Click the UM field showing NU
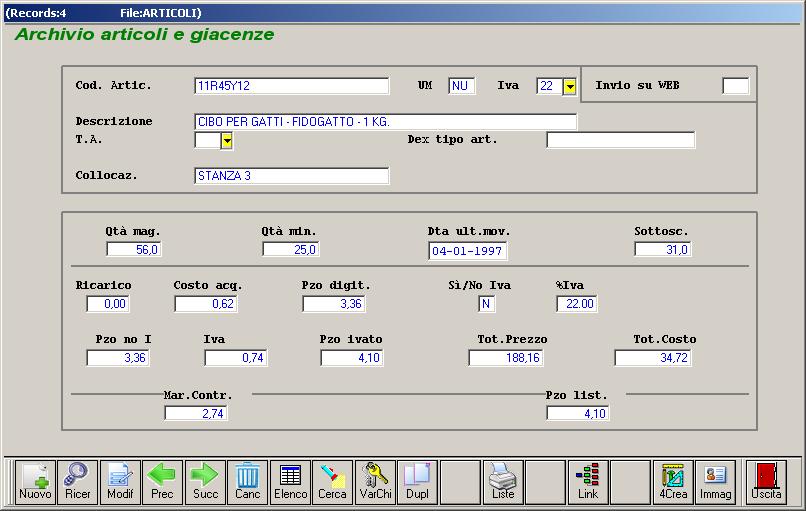The height and width of the screenshot is (511, 806). pyautogui.click(x=461, y=86)
